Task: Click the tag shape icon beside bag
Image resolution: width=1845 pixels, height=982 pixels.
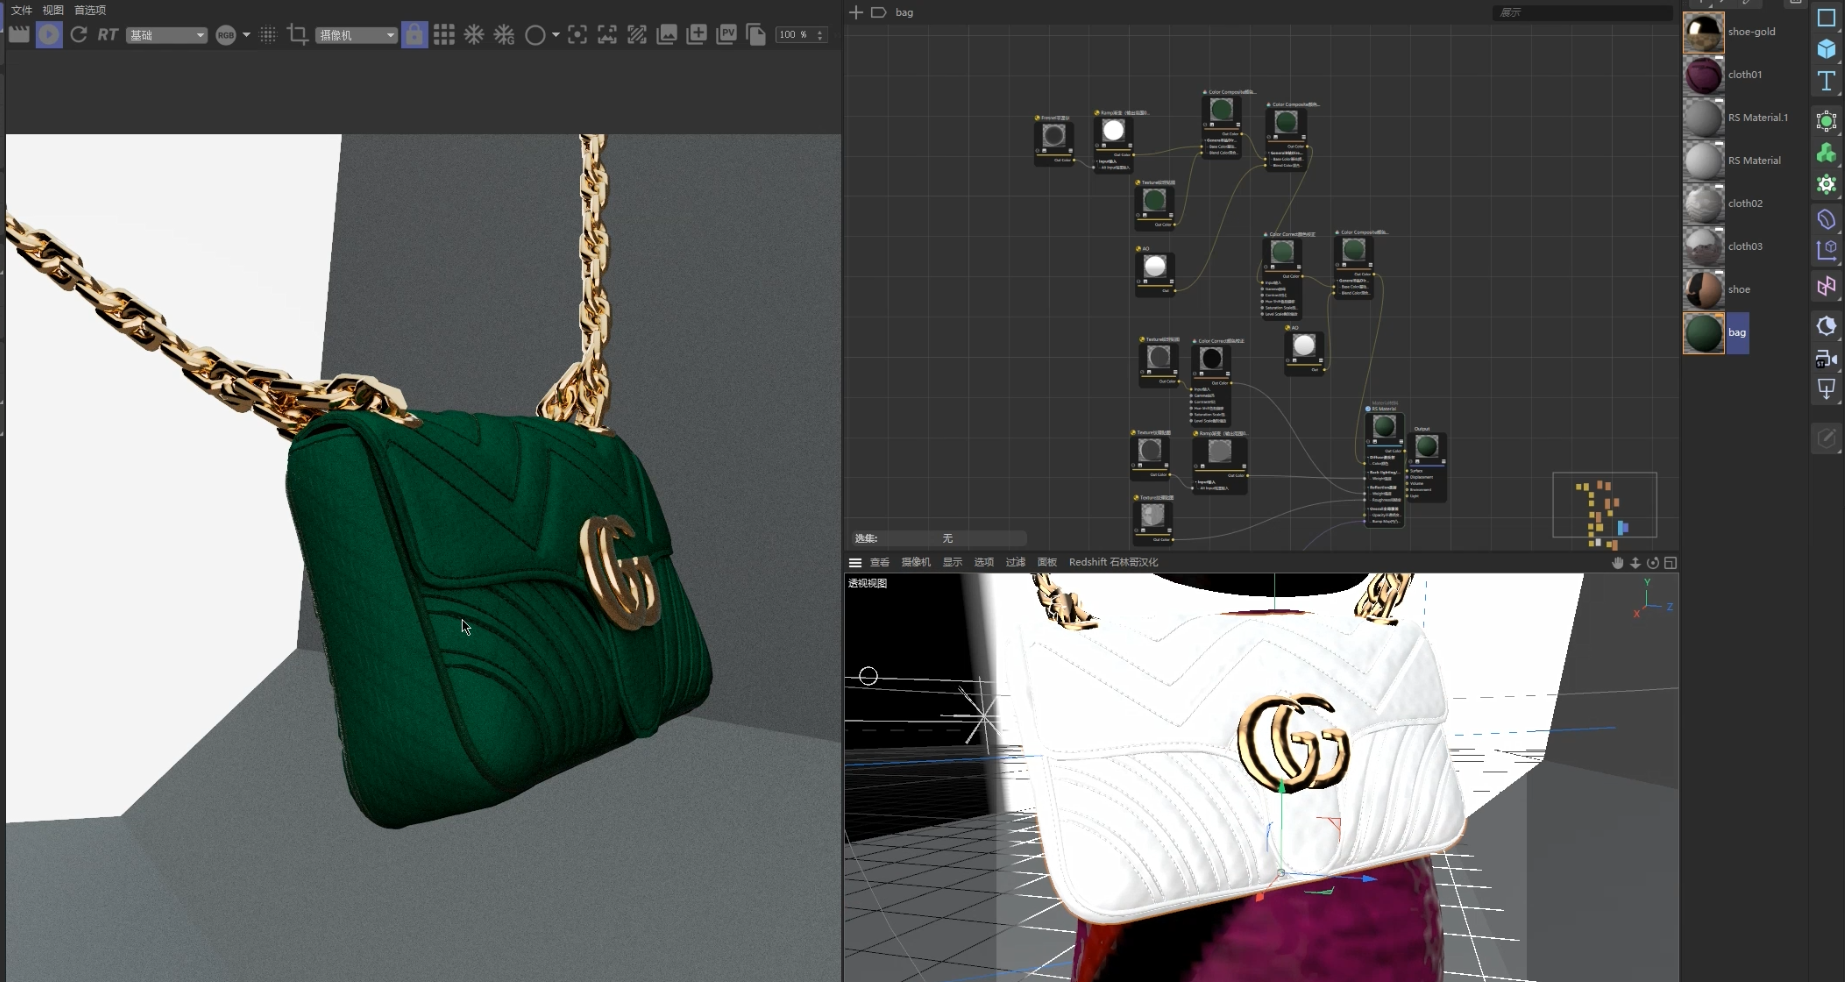Action: pos(879,12)
